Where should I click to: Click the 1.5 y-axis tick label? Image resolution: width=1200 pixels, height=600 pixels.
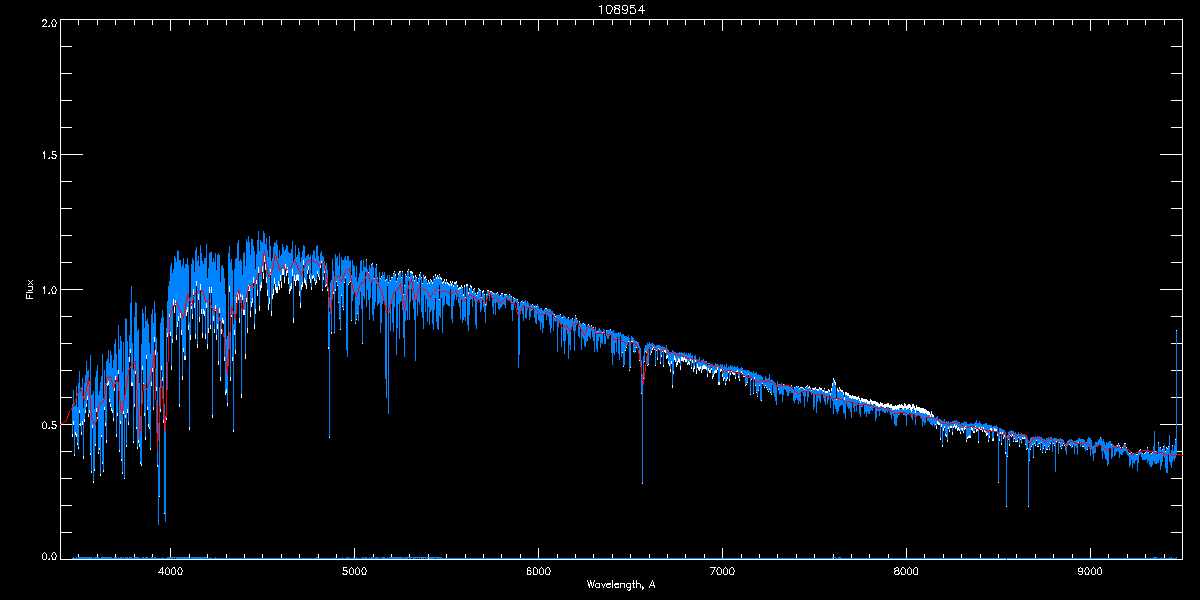tap(48, 156)
